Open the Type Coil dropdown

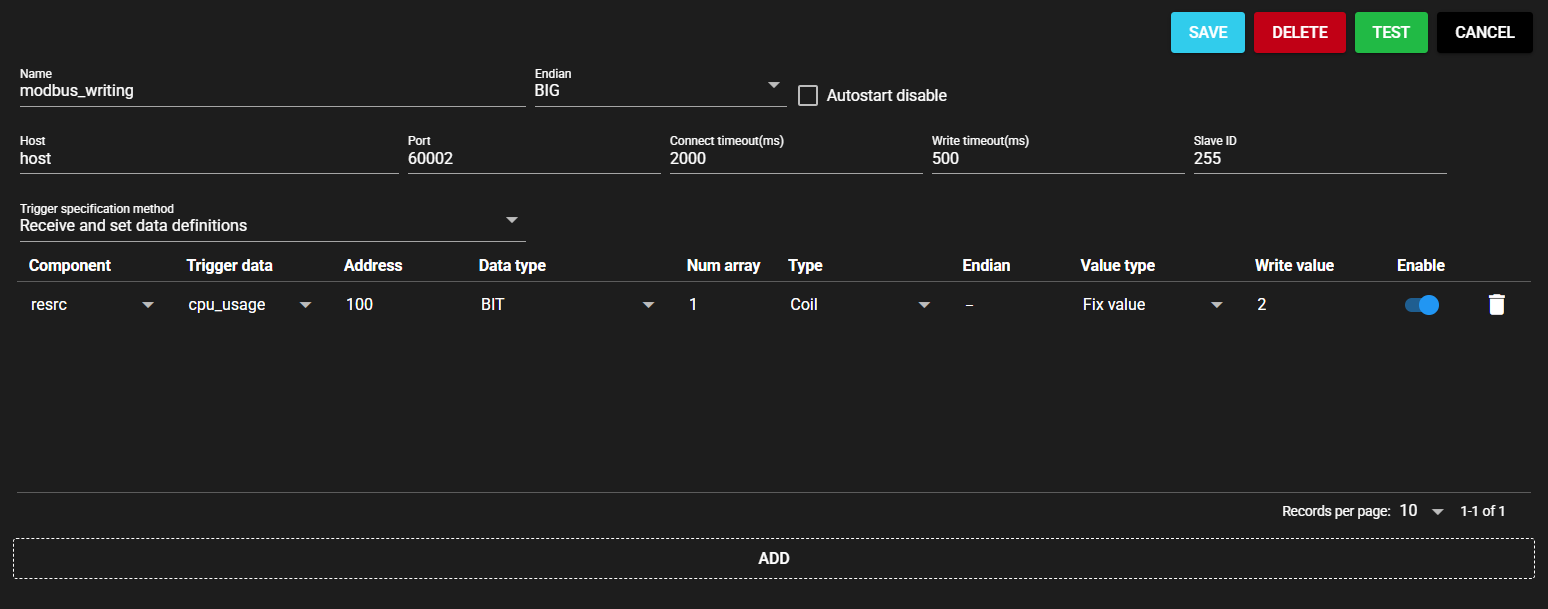[x=860, y=305]
